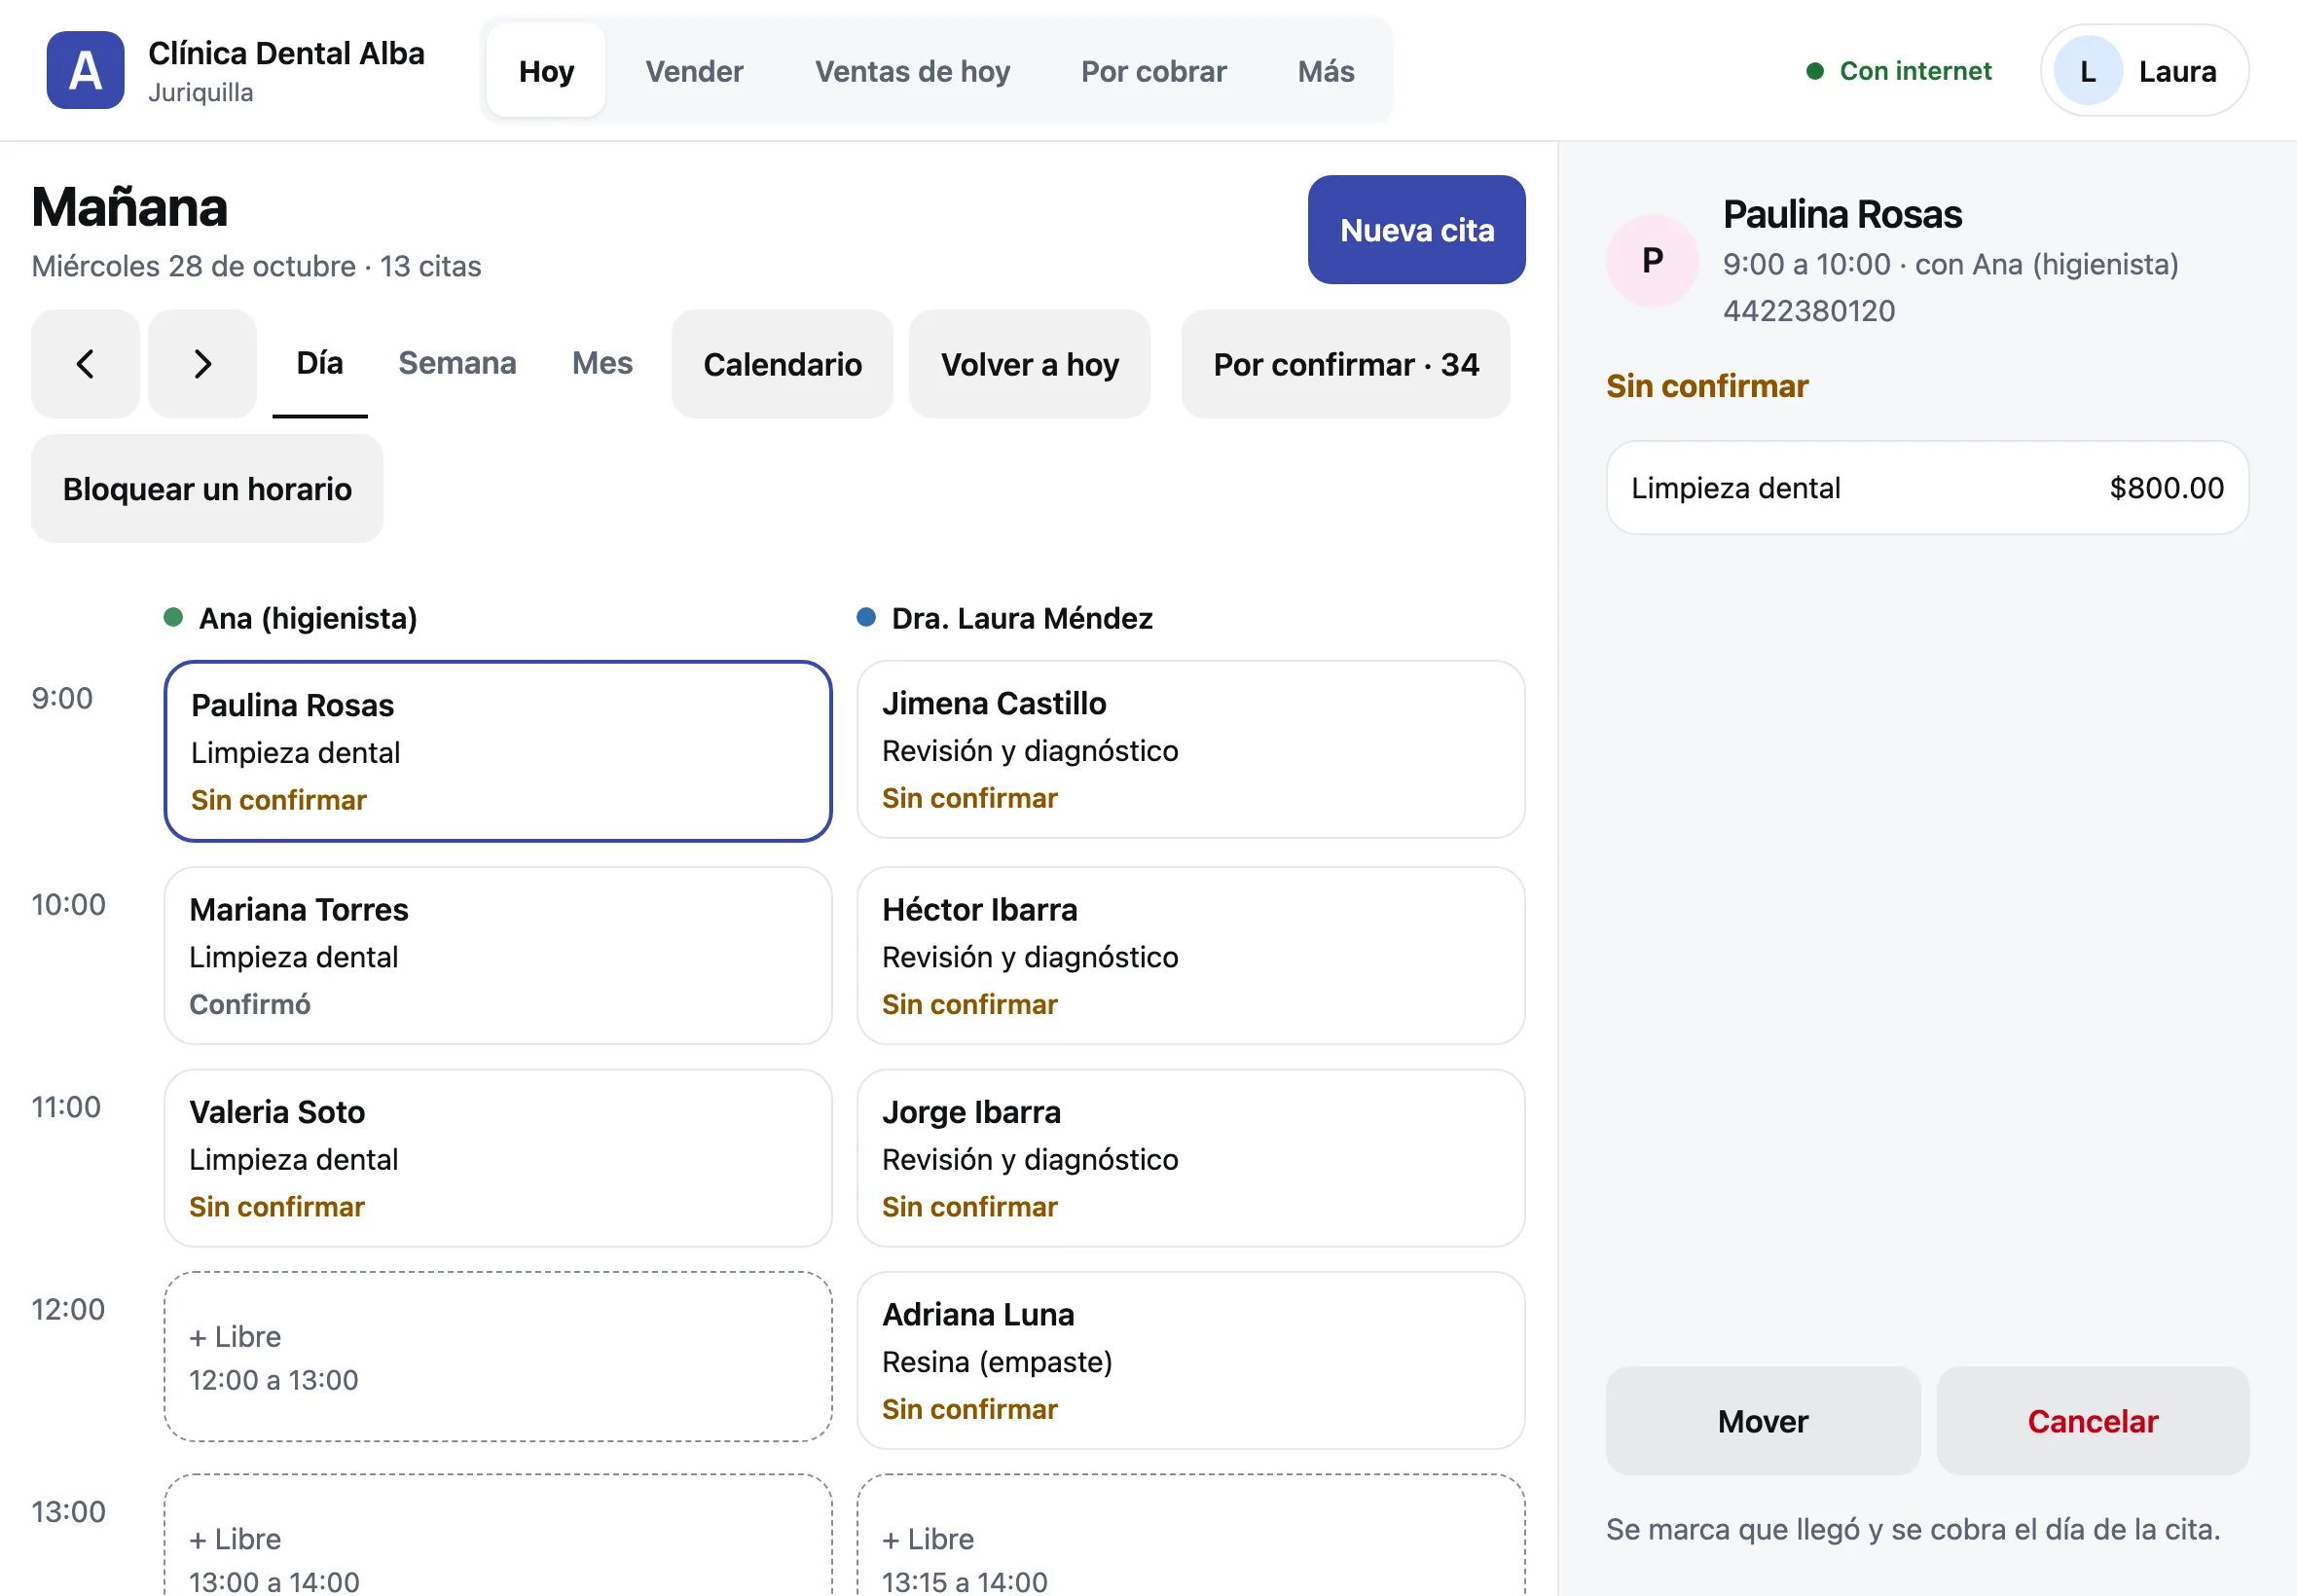This screenshot has width=2297, height=1596.
Task: Switch to the Hoy tab
Action: click(x=546, y=71)
